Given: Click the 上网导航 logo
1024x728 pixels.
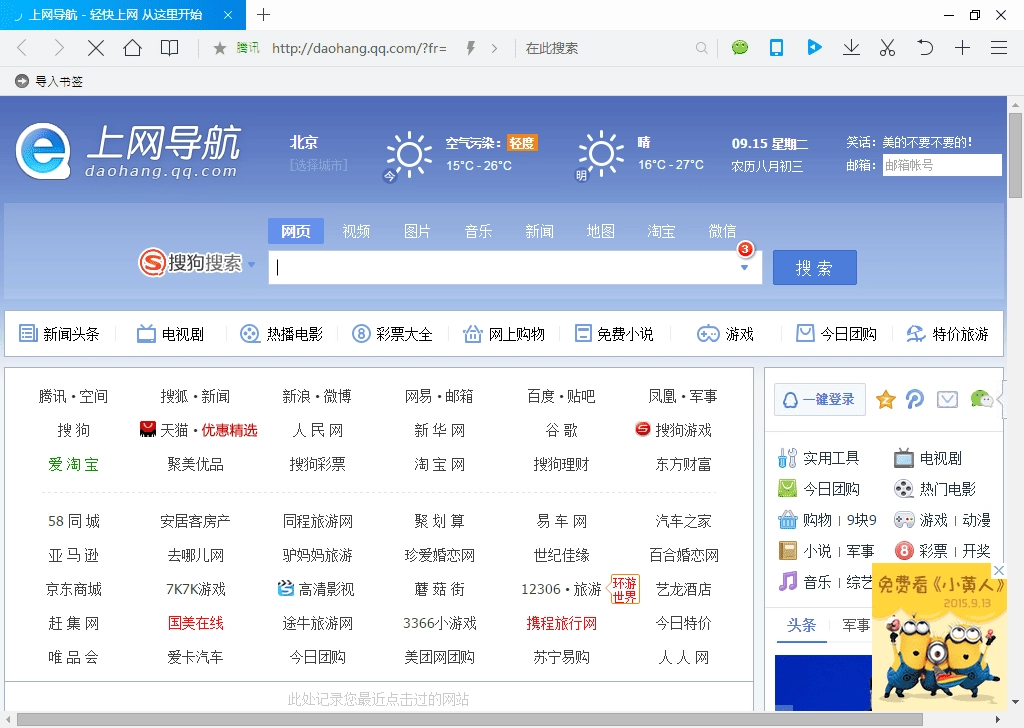Looking at the screenshot, I should (129, 151).
